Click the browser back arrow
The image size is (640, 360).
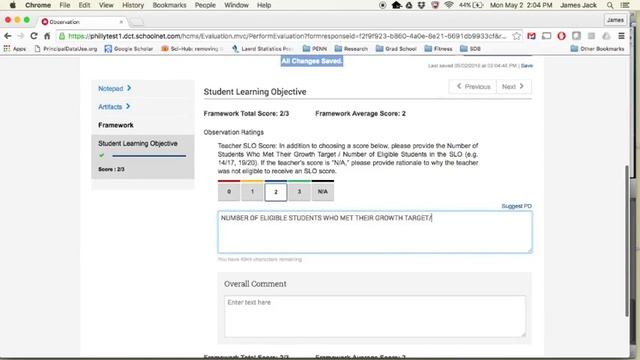[x=8, y=36]
